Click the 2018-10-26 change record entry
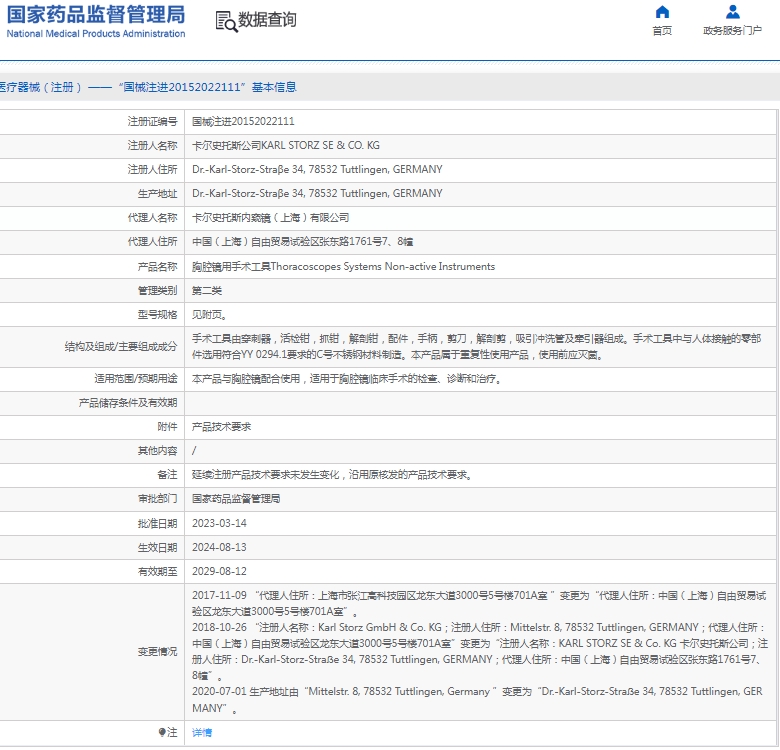Viewport: 780px width, 750px height. coord(480,651)
